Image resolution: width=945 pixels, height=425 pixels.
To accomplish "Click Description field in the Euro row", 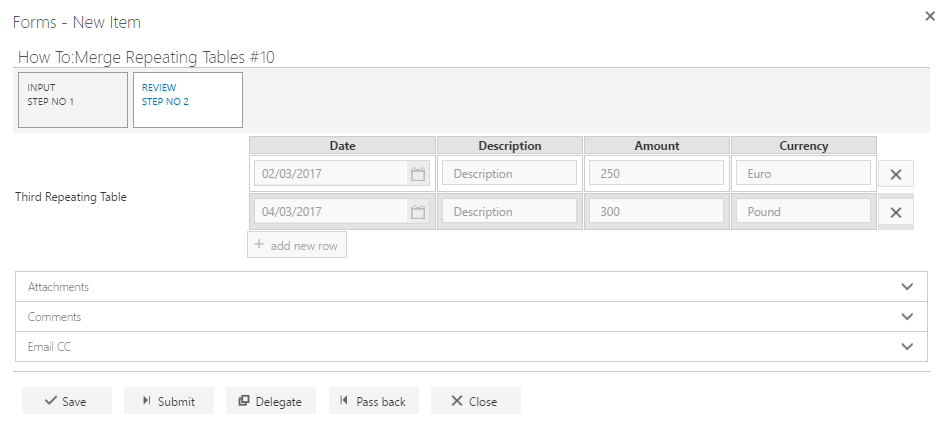I will 509,174.
